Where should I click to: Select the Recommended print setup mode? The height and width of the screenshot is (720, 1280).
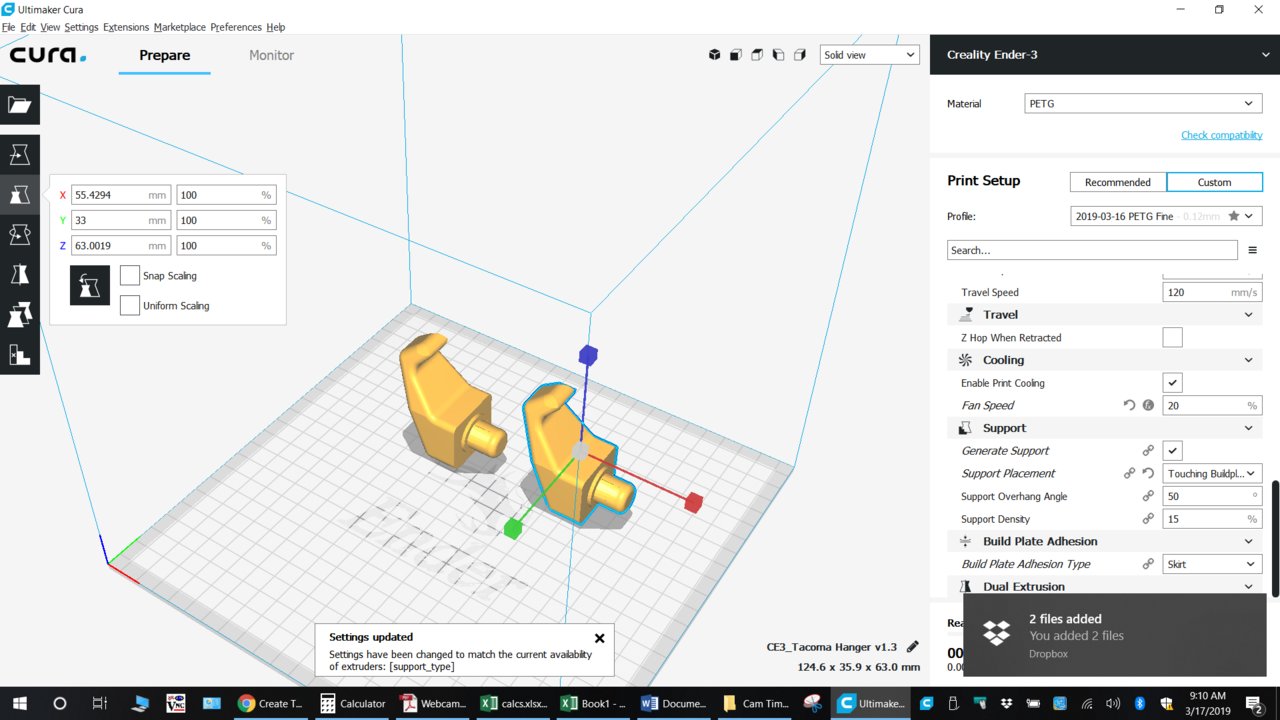coord(1118,182)
